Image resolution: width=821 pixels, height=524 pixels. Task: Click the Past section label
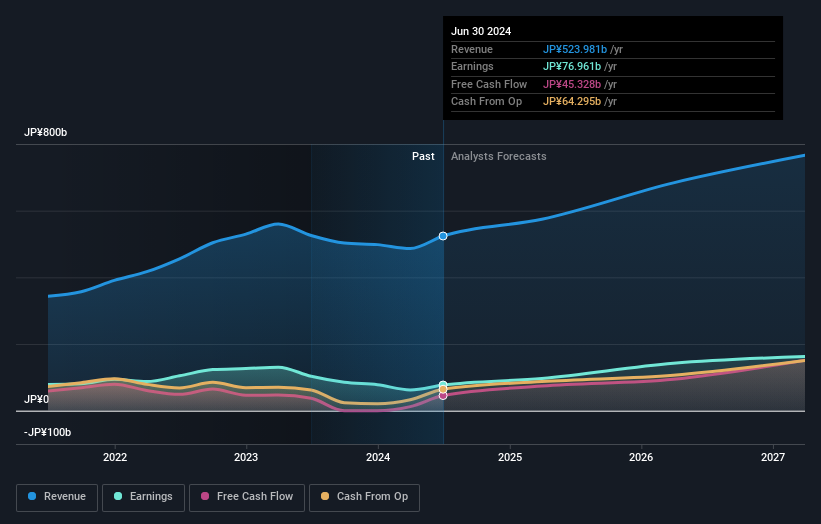tap(423, 156)
